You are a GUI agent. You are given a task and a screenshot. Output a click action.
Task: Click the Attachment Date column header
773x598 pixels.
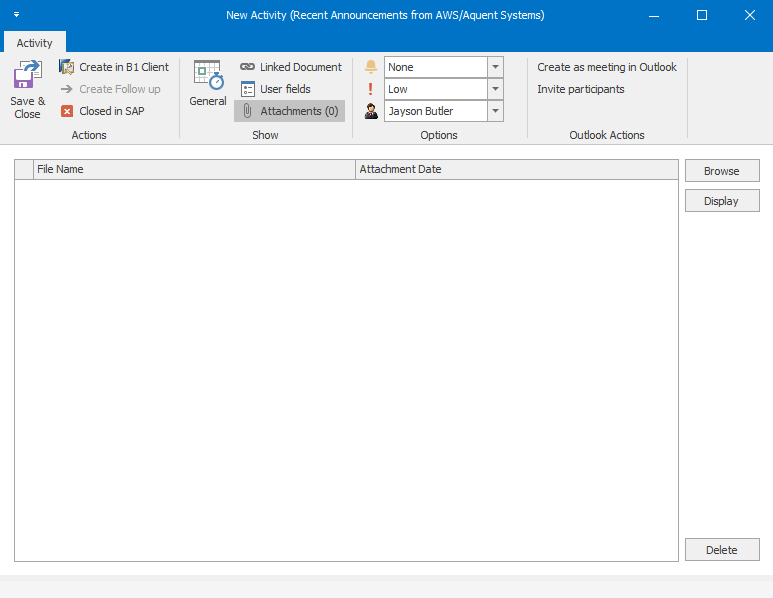coord(517,169)
